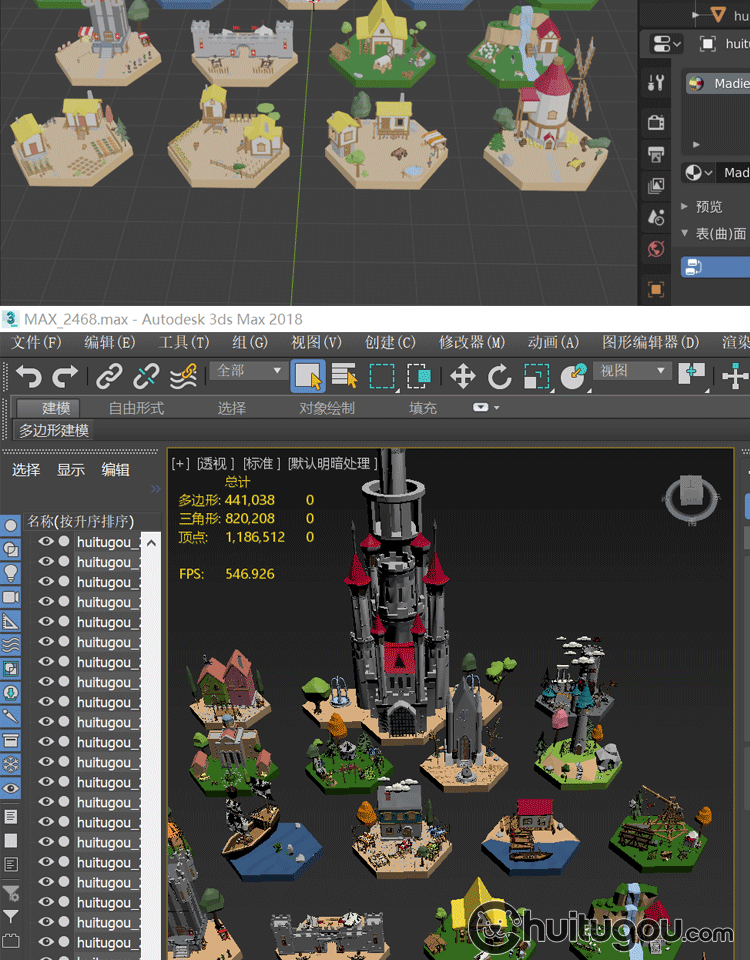Open the 全部 selection filter dropdown

click(250, 371)
